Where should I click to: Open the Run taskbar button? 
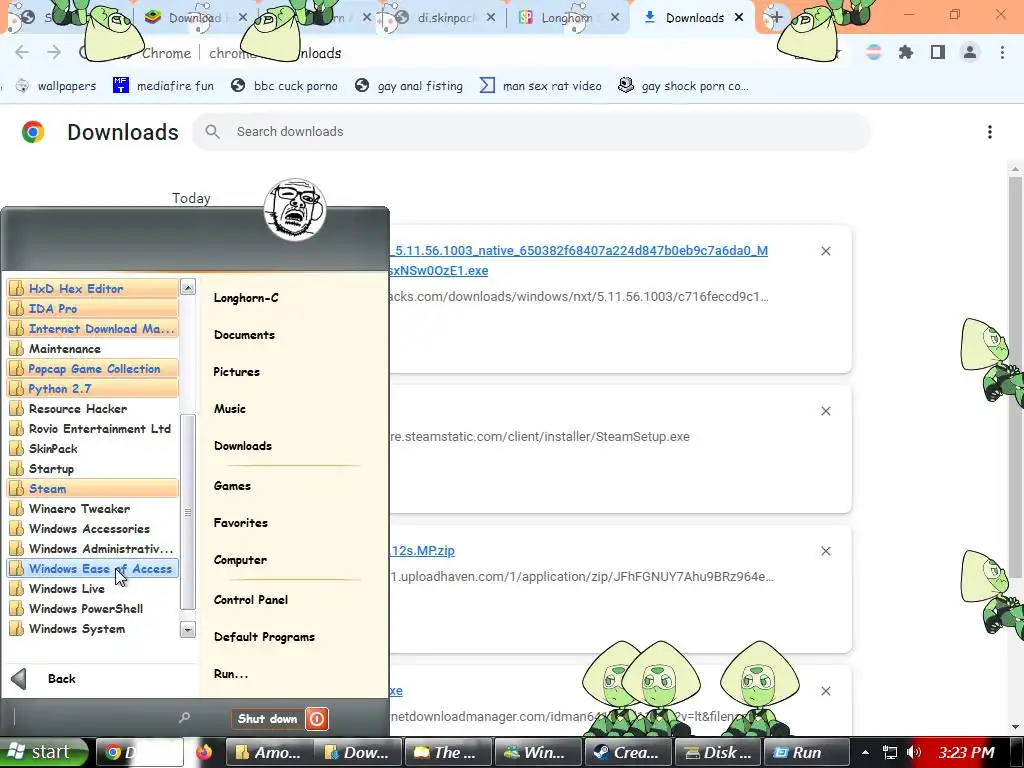tap(807, 752)
